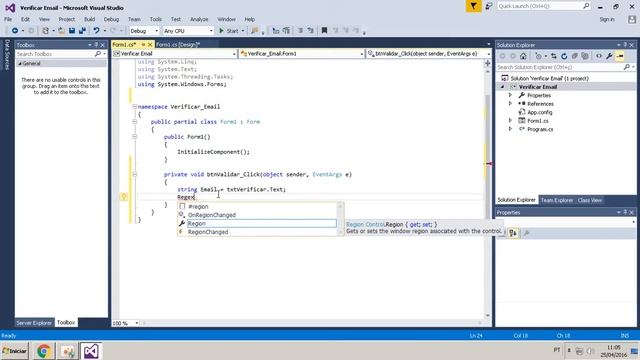Open the Debug menu
The width and height of the screenshot is (640, 360).
(111, 19)
